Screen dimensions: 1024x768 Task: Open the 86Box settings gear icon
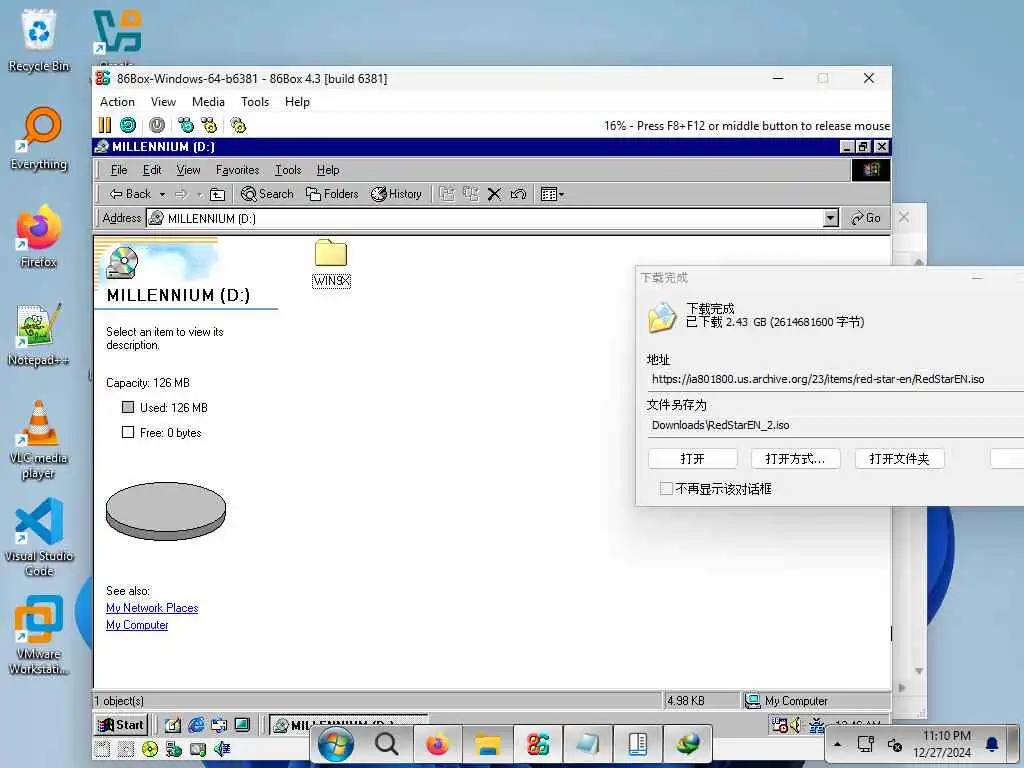coord(238,125)
